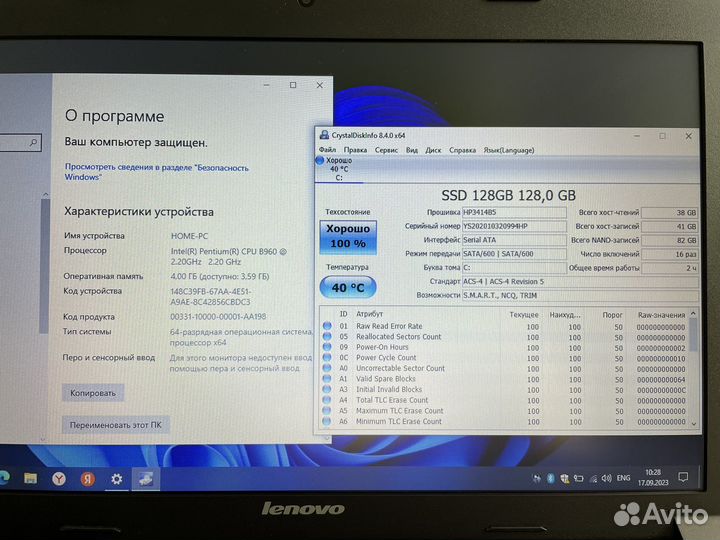
Task: Click the serial number field
Action: 514,226
